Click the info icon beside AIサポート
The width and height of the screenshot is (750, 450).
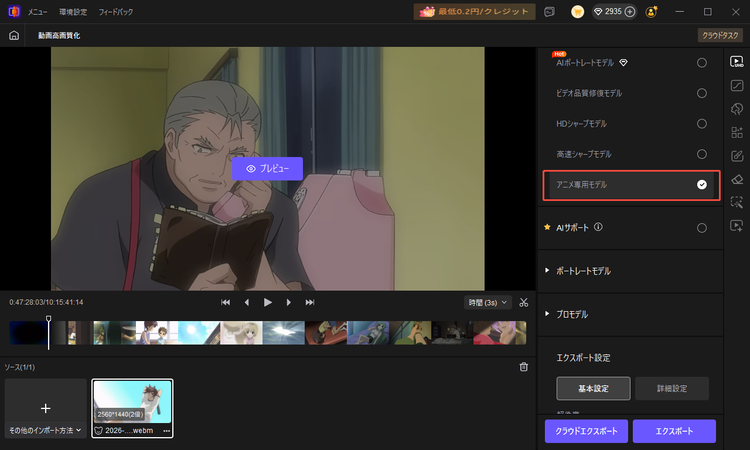(x=598, y=227)
